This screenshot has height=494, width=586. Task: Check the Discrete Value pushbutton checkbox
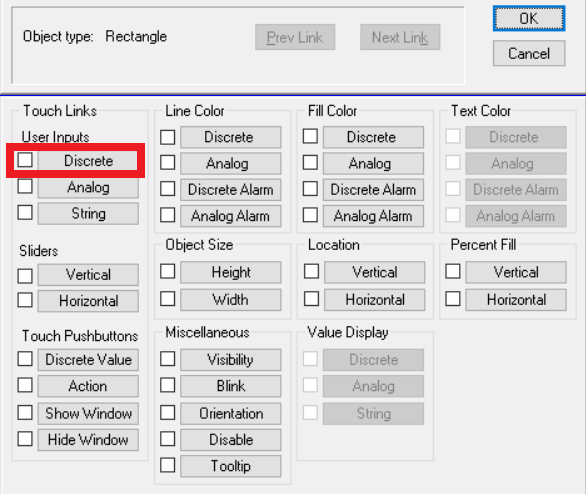click(x=25, y=359)
